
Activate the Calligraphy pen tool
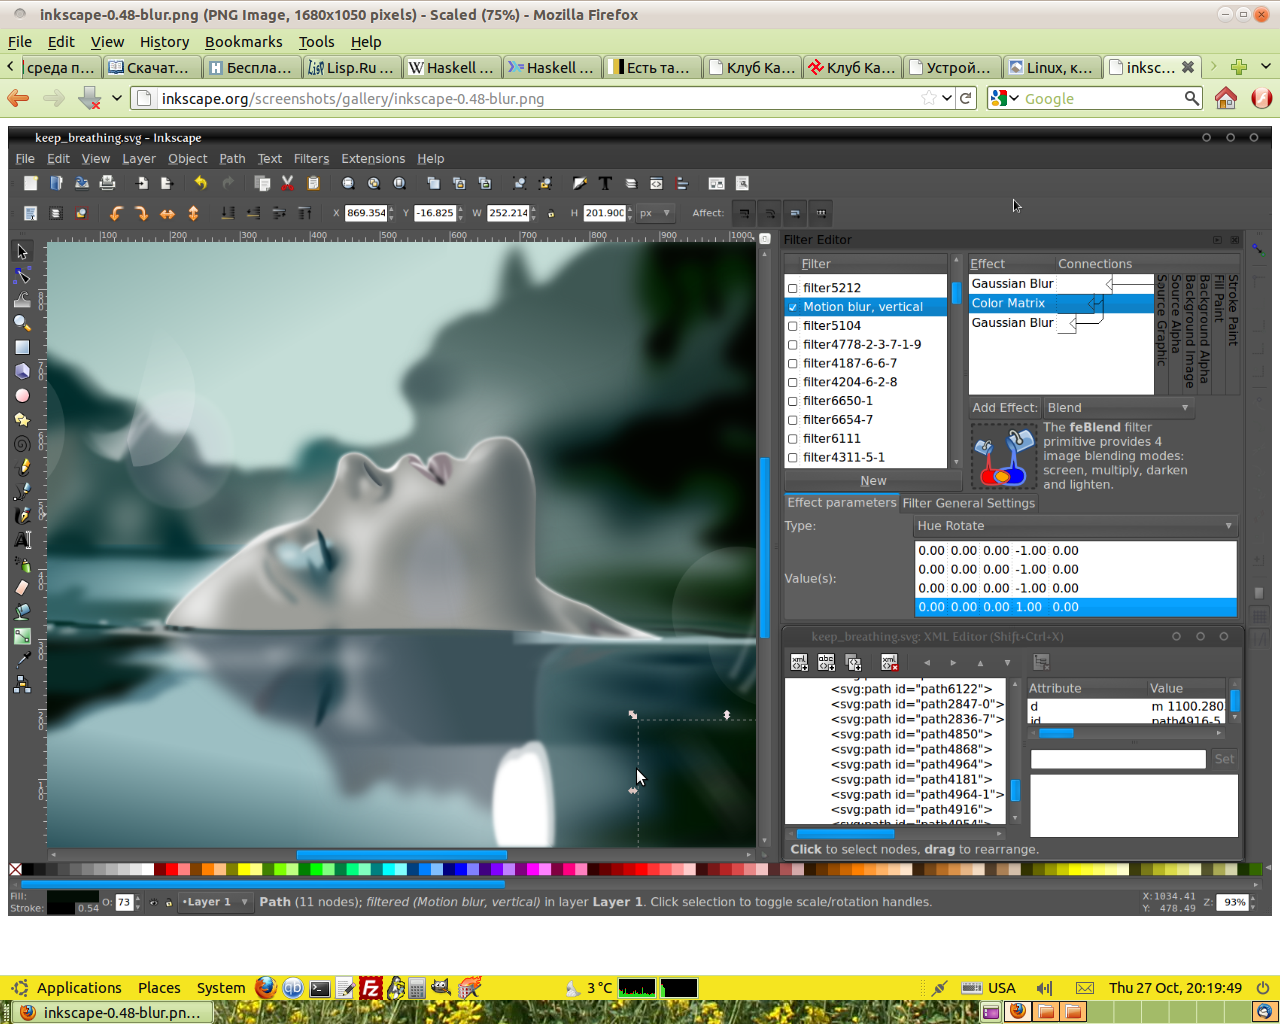pyautogui.click(x=22, y=515)
